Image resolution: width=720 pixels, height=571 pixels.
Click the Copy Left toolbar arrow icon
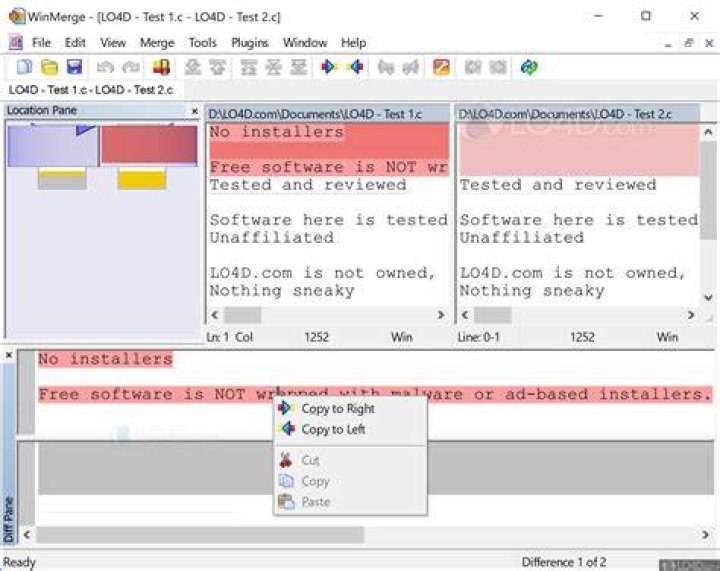355,67
